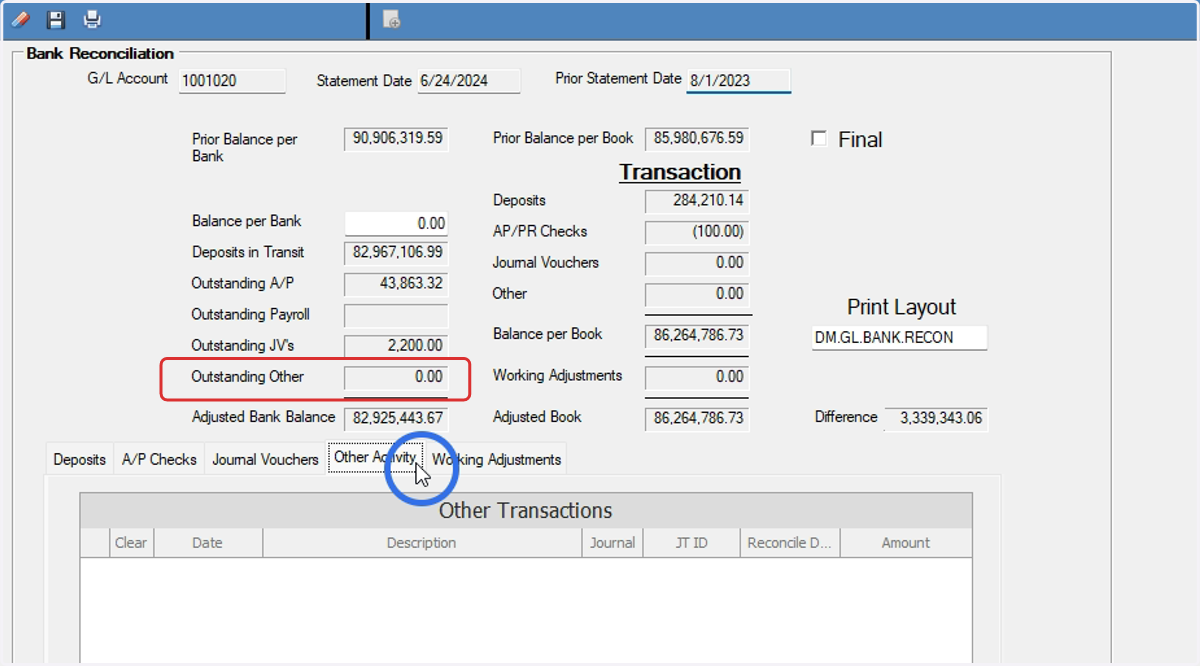The image size is (1200, 666).
Task: Click AP/PR Checks value (100.00)
Action: 697,232
